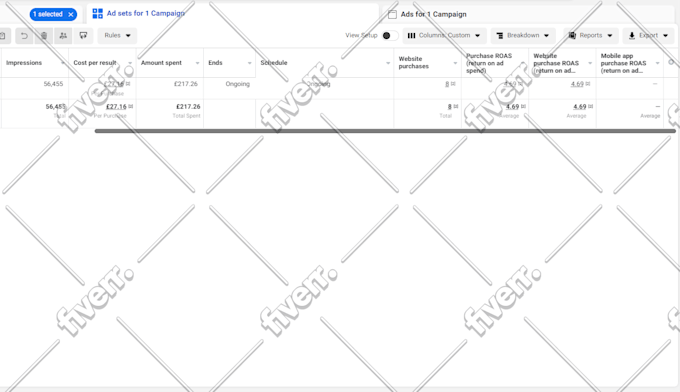Switch to the Ads for 1 Campaign tab

pos(433,14)
